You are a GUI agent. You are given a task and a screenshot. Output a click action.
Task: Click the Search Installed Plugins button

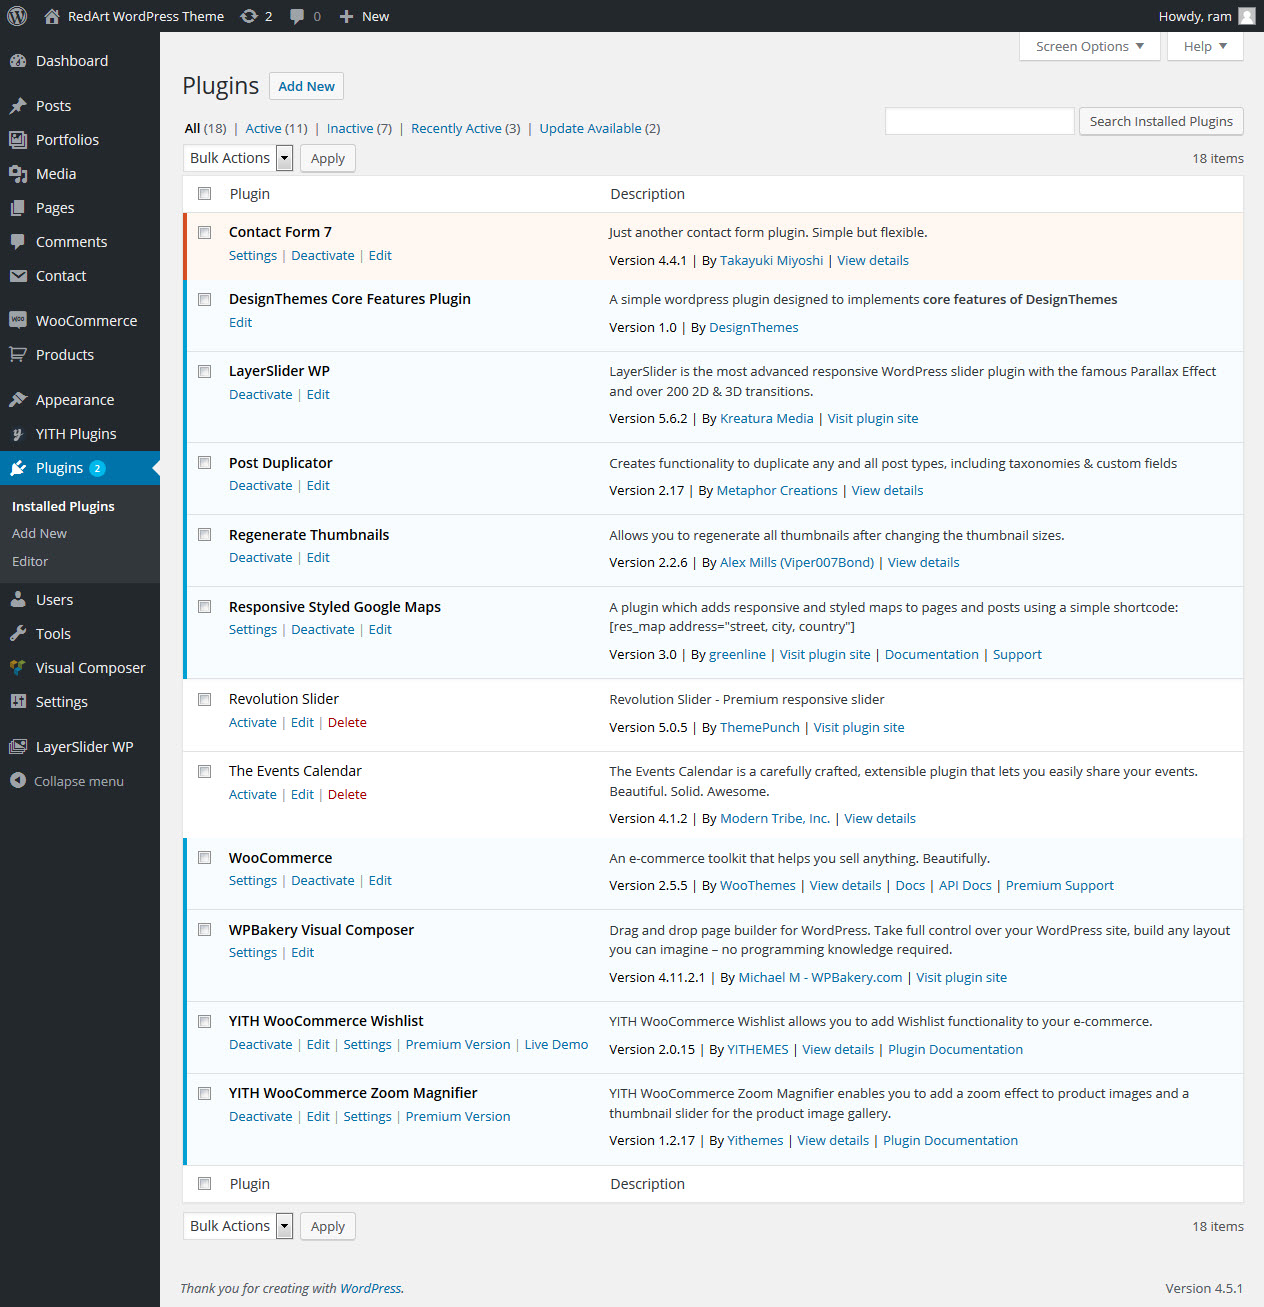pyautogui.click(x=1161, y=121)
